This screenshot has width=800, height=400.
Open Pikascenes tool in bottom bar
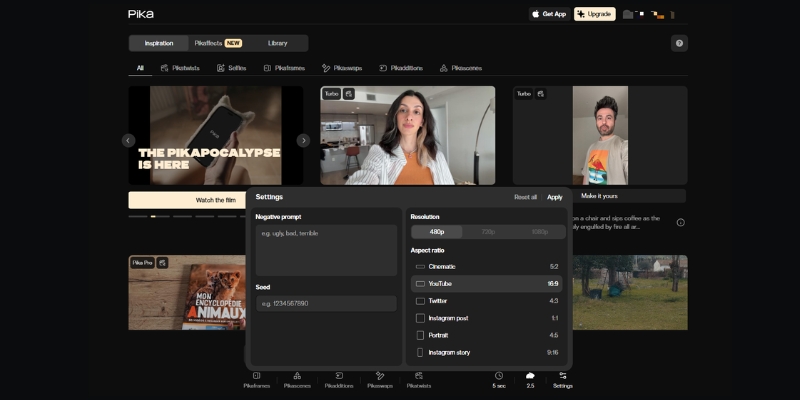[297, 380]
